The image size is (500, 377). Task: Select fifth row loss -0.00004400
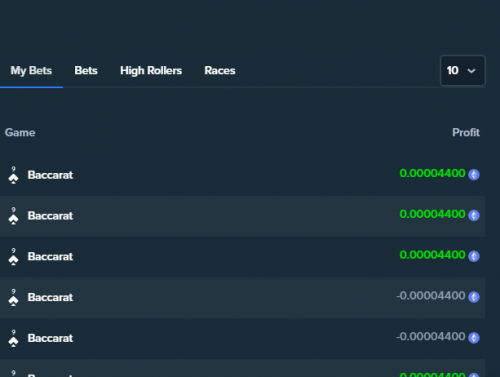coord(431,336)
